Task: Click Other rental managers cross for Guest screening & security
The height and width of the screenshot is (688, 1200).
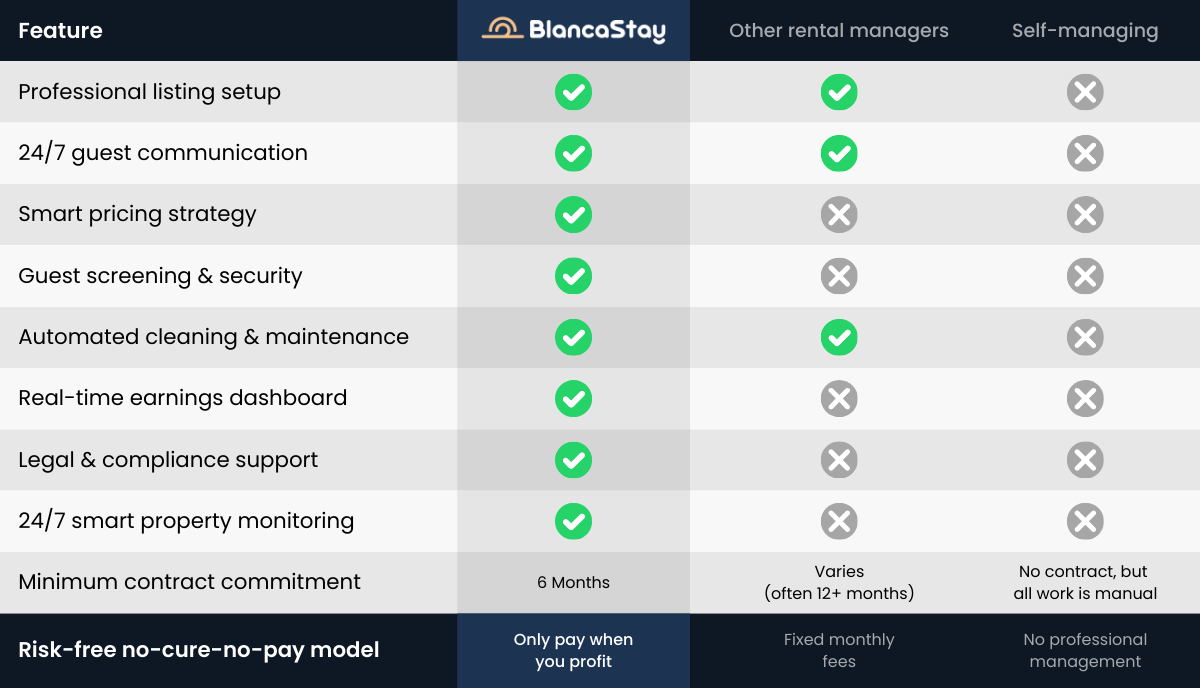Action: click(x=839, y=276)
